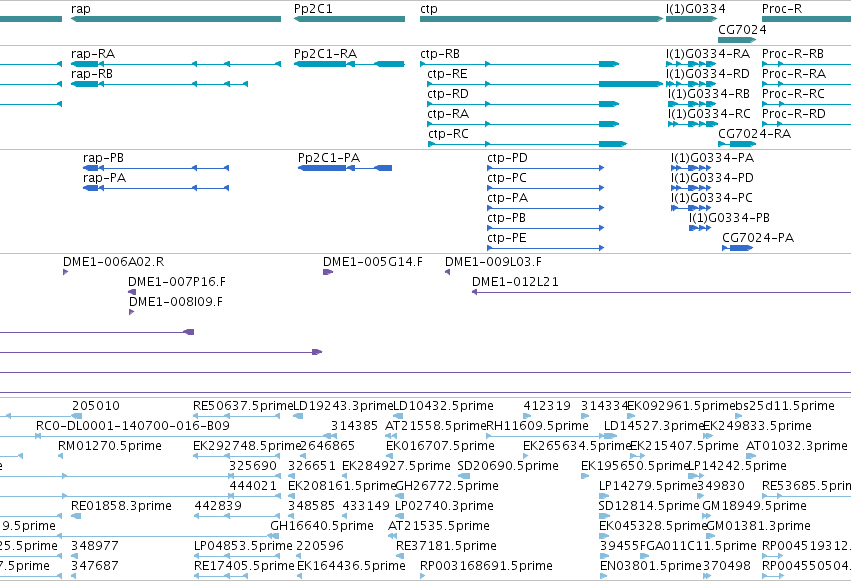Select BAC end DME1-007P16.F label
This screenshot has width=851, height=581.
177,282
